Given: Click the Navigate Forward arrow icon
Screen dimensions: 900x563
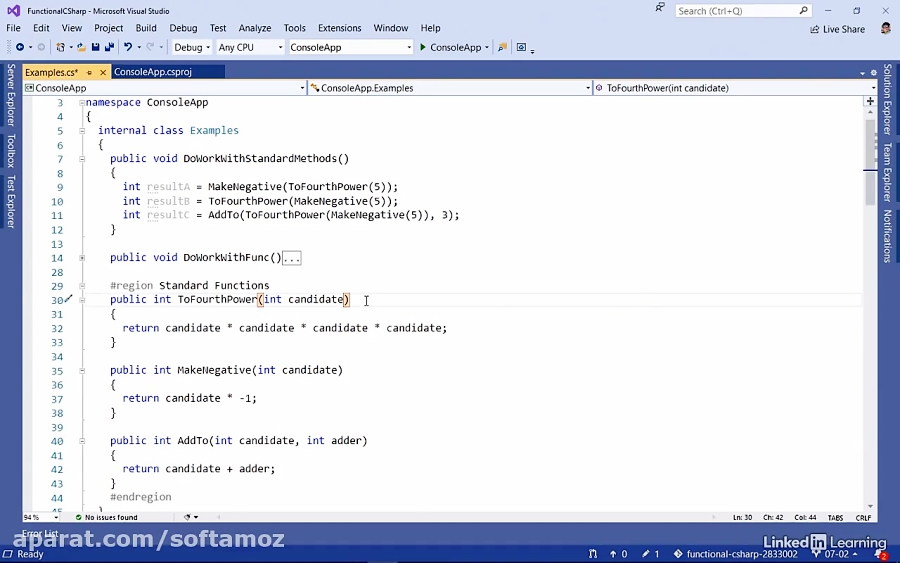Looking at the screenshot, I should 41,47.
